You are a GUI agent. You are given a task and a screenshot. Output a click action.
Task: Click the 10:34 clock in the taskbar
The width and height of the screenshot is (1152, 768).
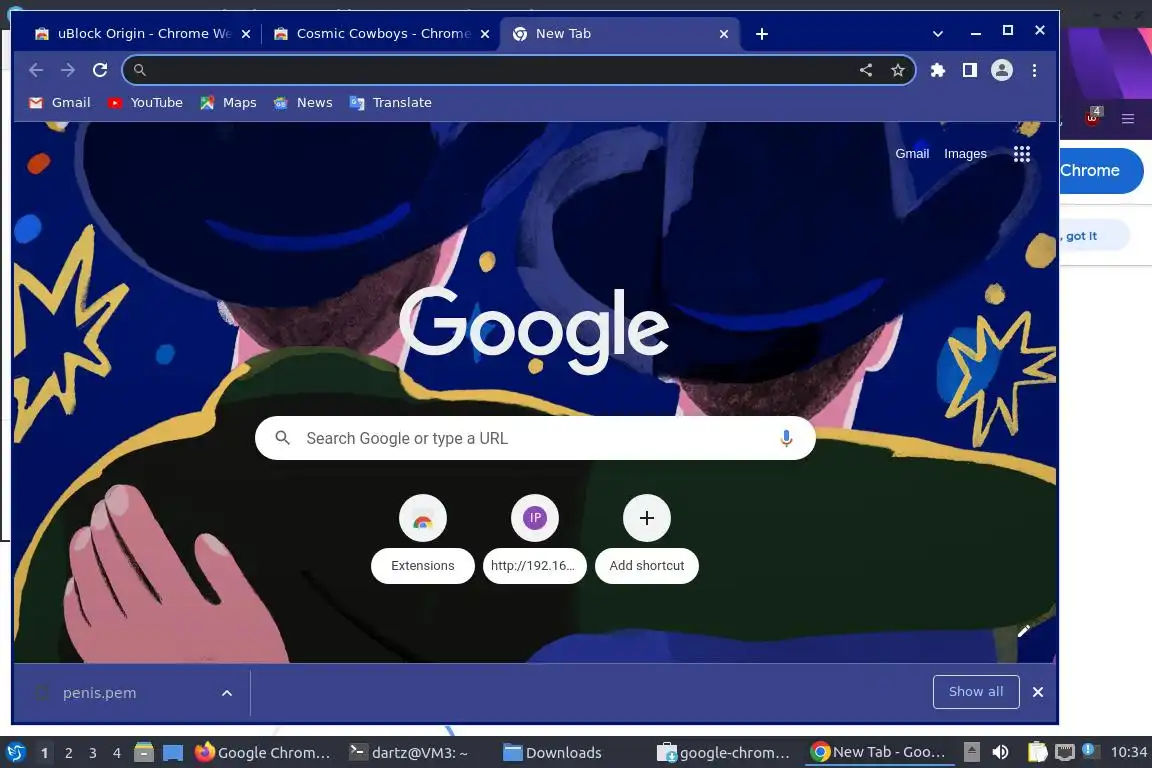(1128, 752)
